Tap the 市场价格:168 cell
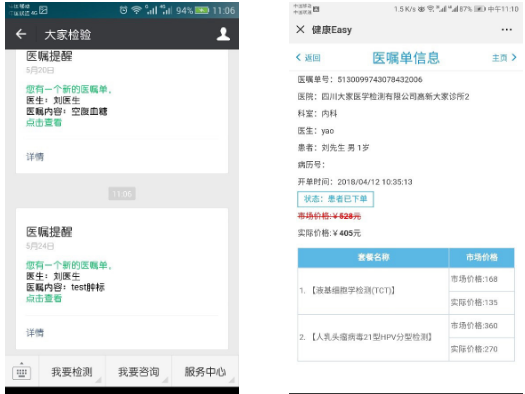Image resolution: width=525 pixels, height=394 pixels. click(x=481, y=279)
